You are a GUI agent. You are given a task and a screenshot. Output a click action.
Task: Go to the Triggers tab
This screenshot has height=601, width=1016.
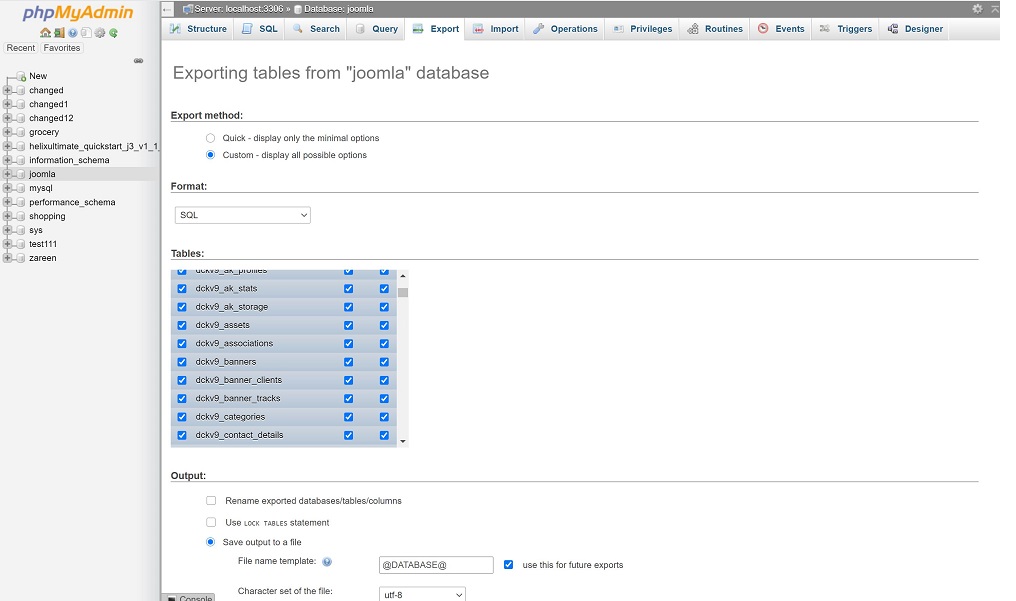click(846, 29)
